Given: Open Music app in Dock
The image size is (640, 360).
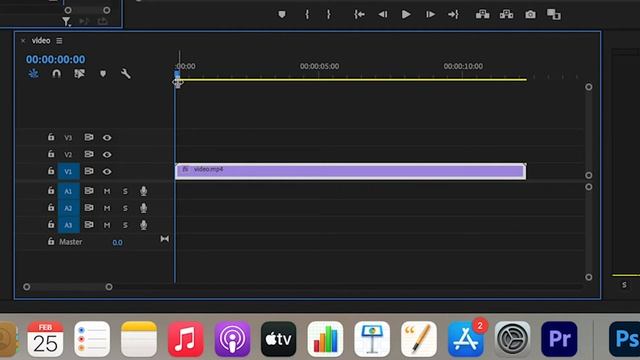Looking at the screenshot, I should 186,339.
